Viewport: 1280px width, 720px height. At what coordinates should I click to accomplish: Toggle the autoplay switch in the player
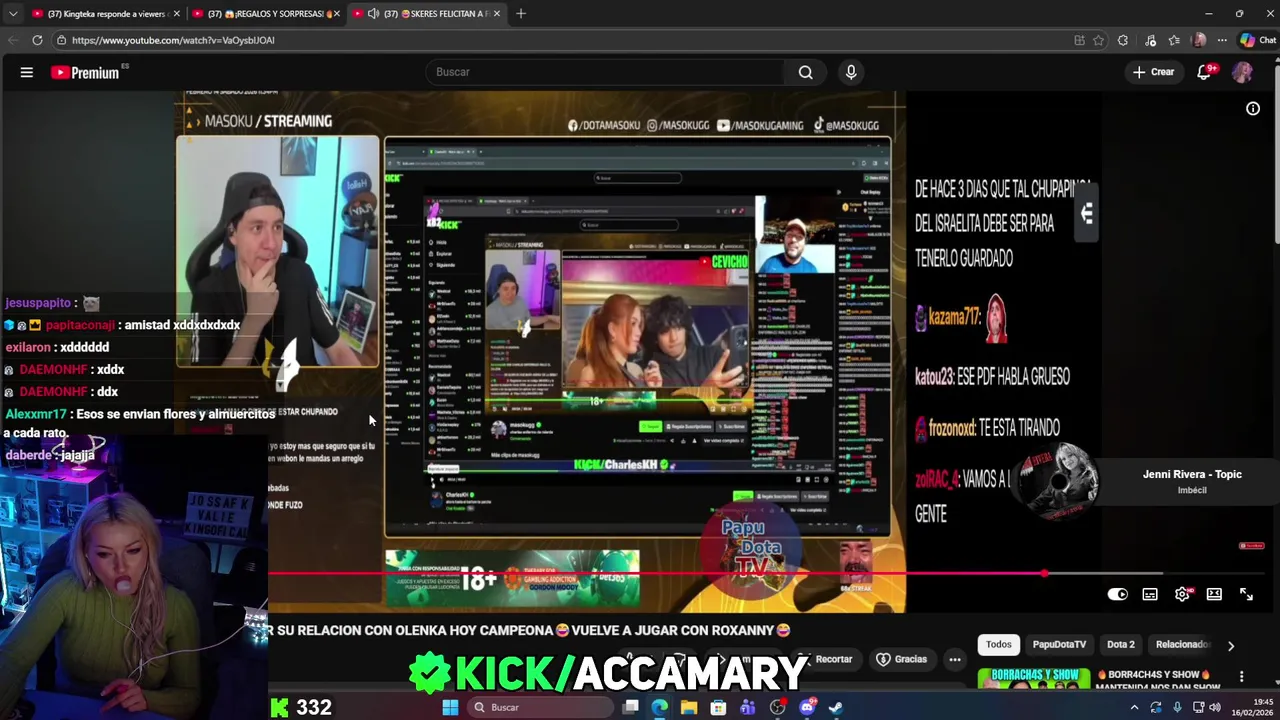coord(1118,594)
